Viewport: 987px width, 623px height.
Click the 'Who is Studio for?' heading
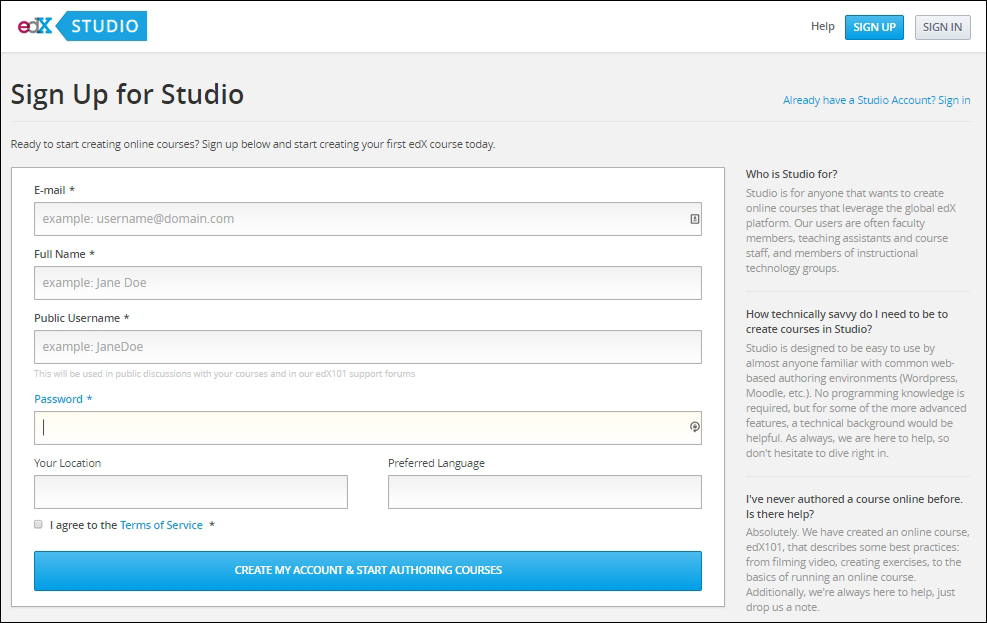[x=791, y=174]
